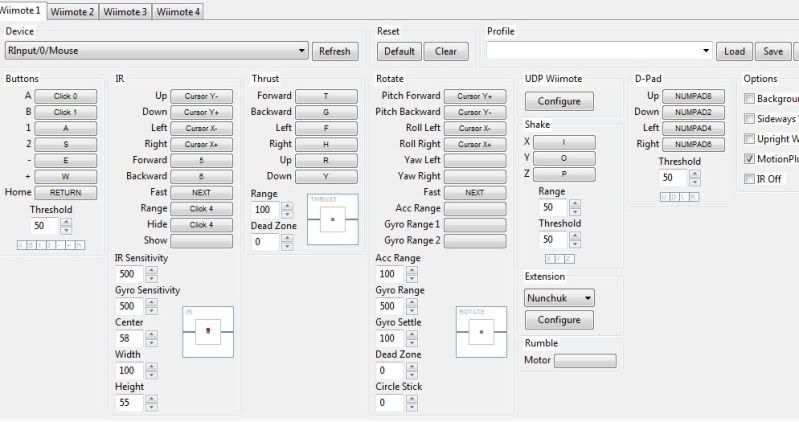This screenshot has height=422, width=799.
Task: Toggle the Background input checkbox
Action: tap(749, 98)
